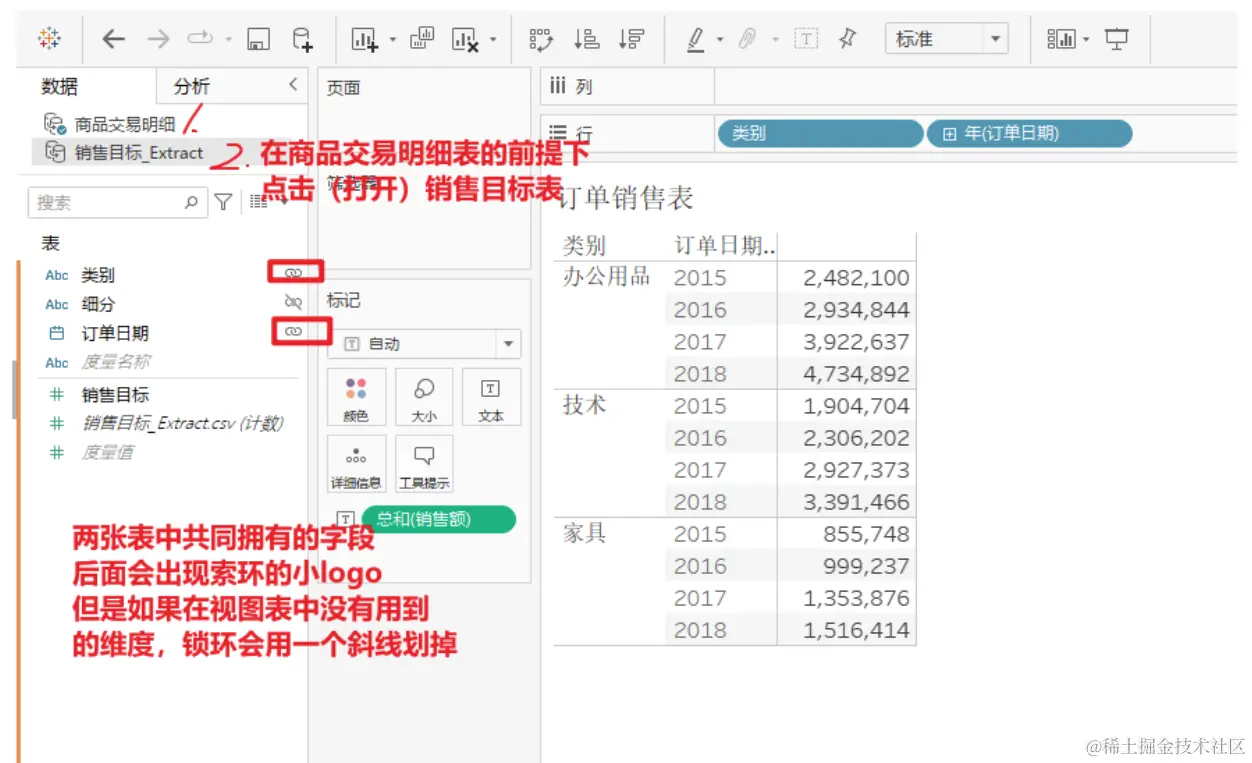This screenshot has height=763, width=1252.
Task: Click the show/hide cards icon
Action: click(x=1061, y=39)
